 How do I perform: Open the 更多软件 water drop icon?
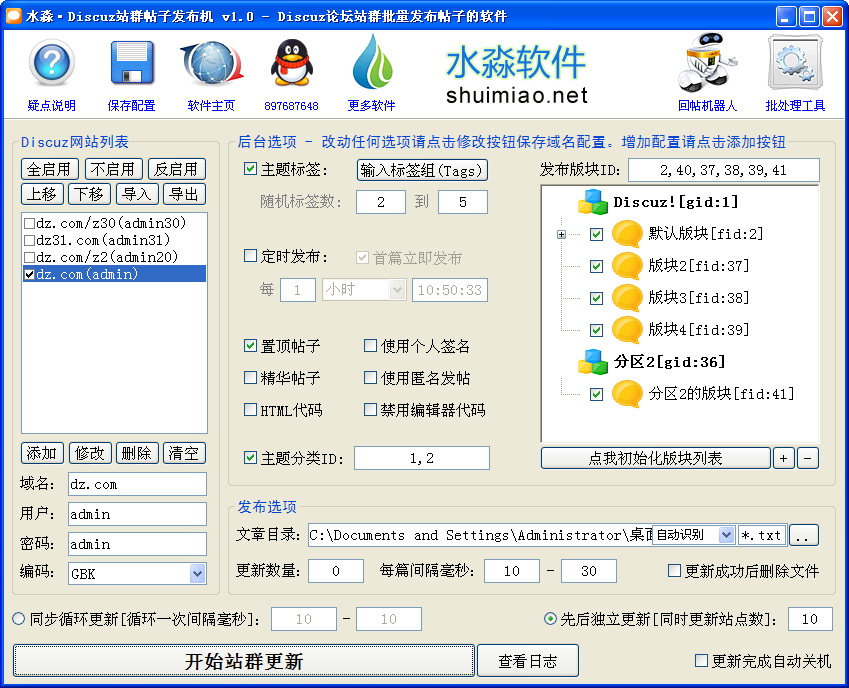[x=372, y=62]
